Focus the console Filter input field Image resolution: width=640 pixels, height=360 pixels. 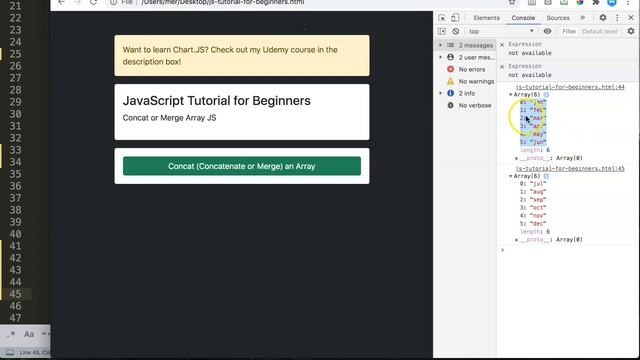pos(569,31)
